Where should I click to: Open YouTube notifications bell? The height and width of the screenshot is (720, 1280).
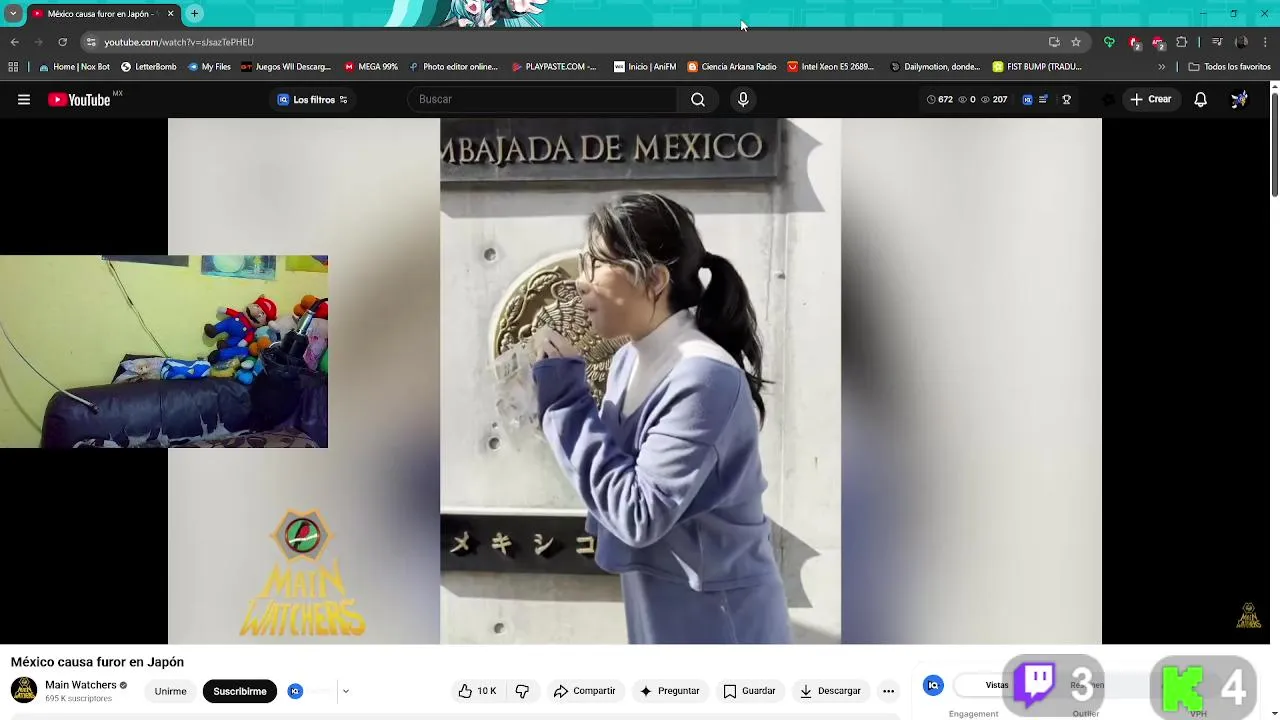(1200, 99)
